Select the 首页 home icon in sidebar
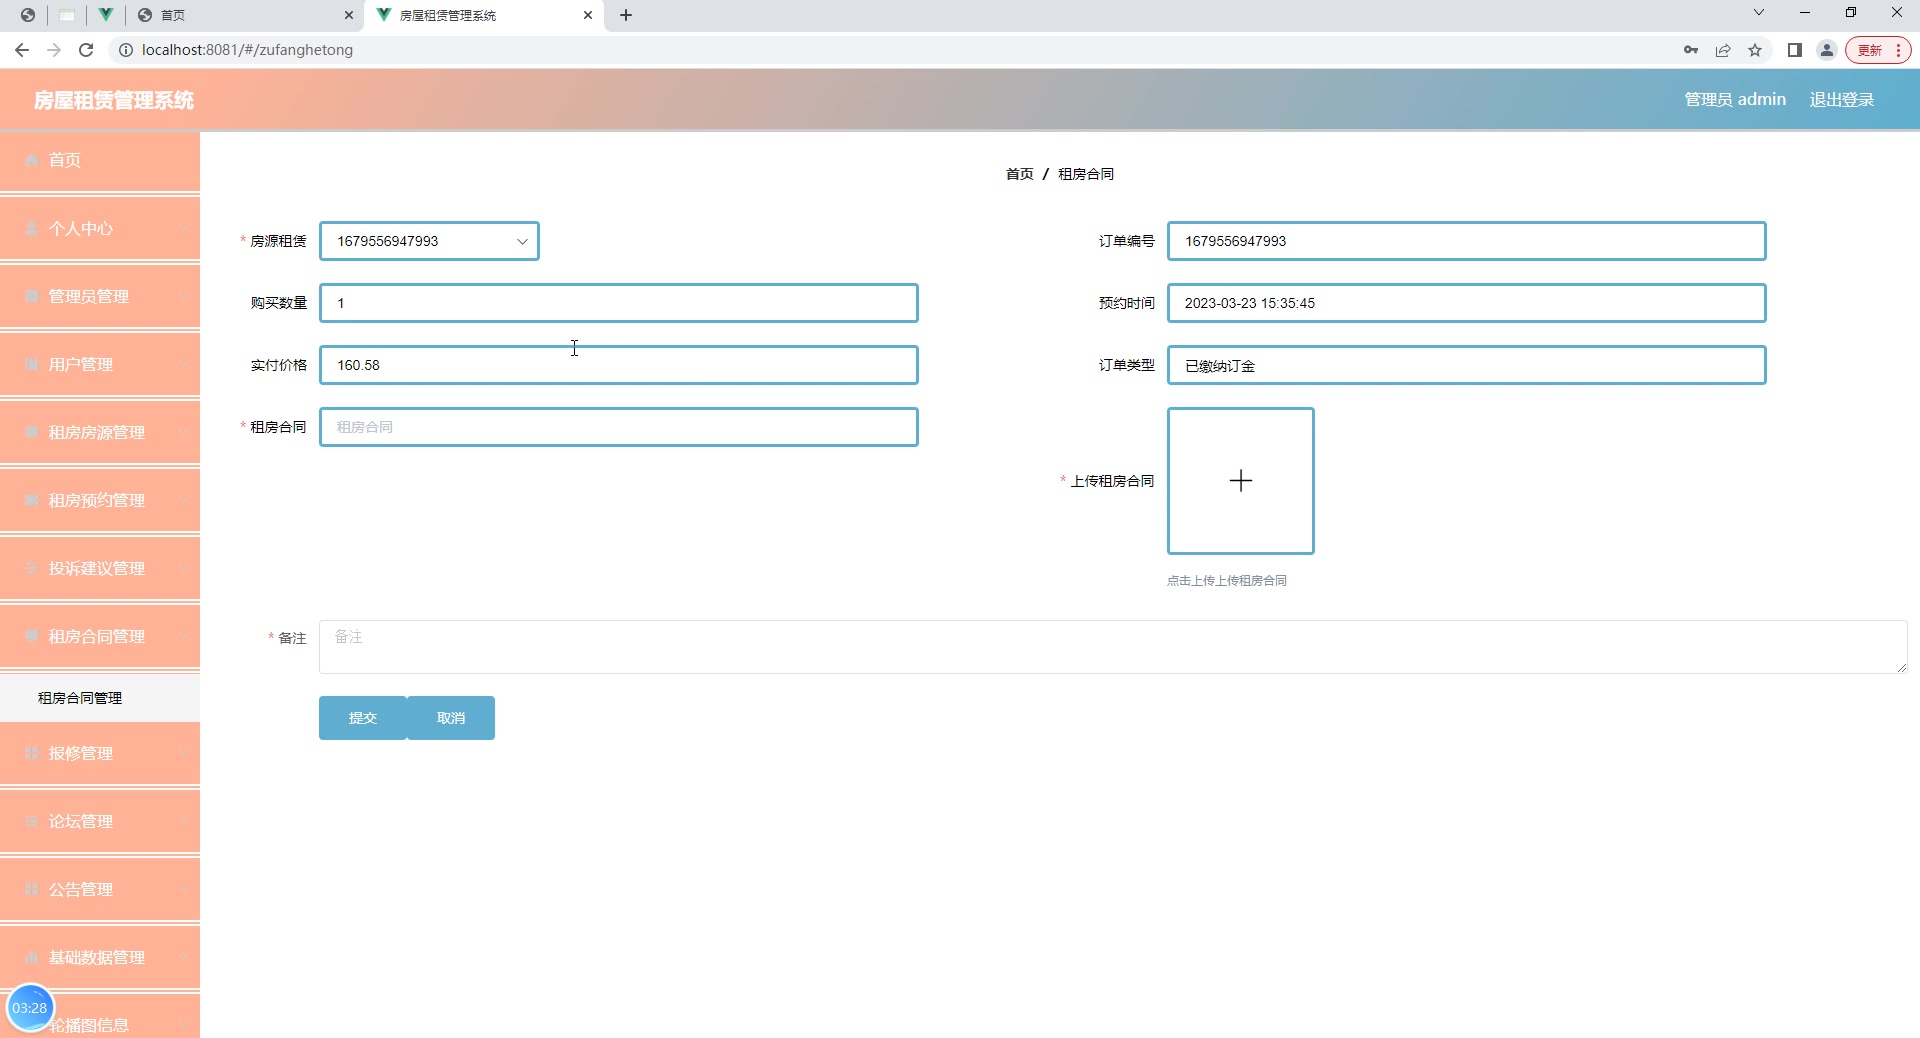This screenshot has width=1920, height=1038. [x=31, y=160]
